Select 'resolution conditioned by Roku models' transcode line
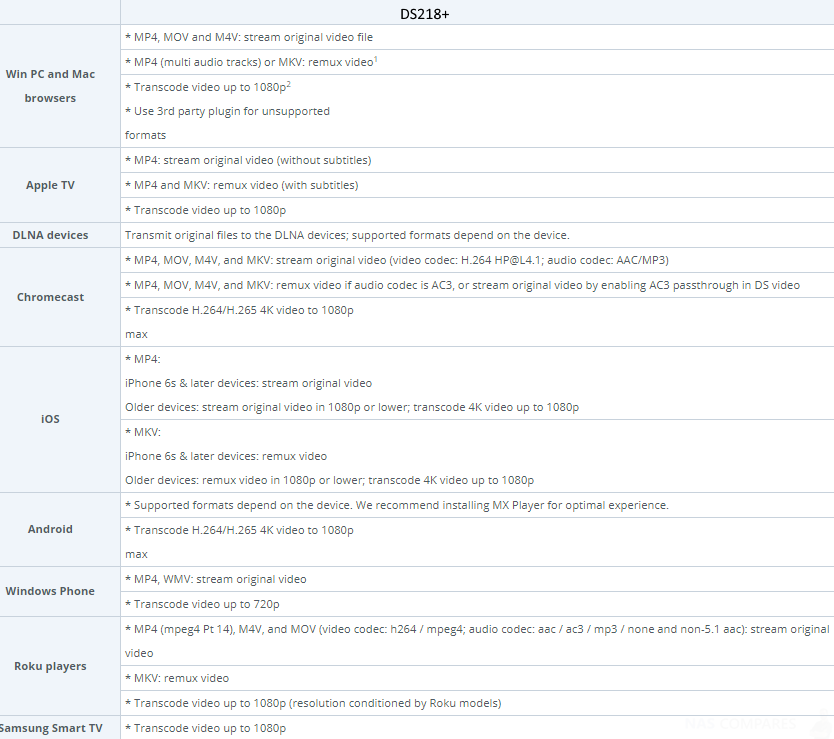834x739 pixels. click(313, 703)
